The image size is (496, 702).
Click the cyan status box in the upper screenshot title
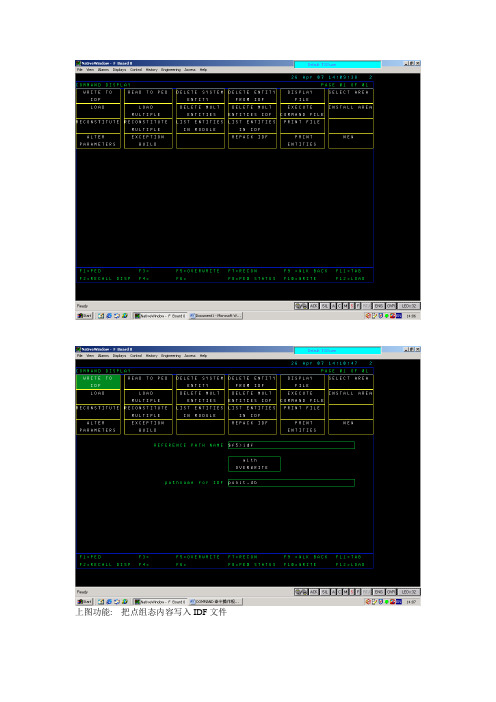[337, 65]
